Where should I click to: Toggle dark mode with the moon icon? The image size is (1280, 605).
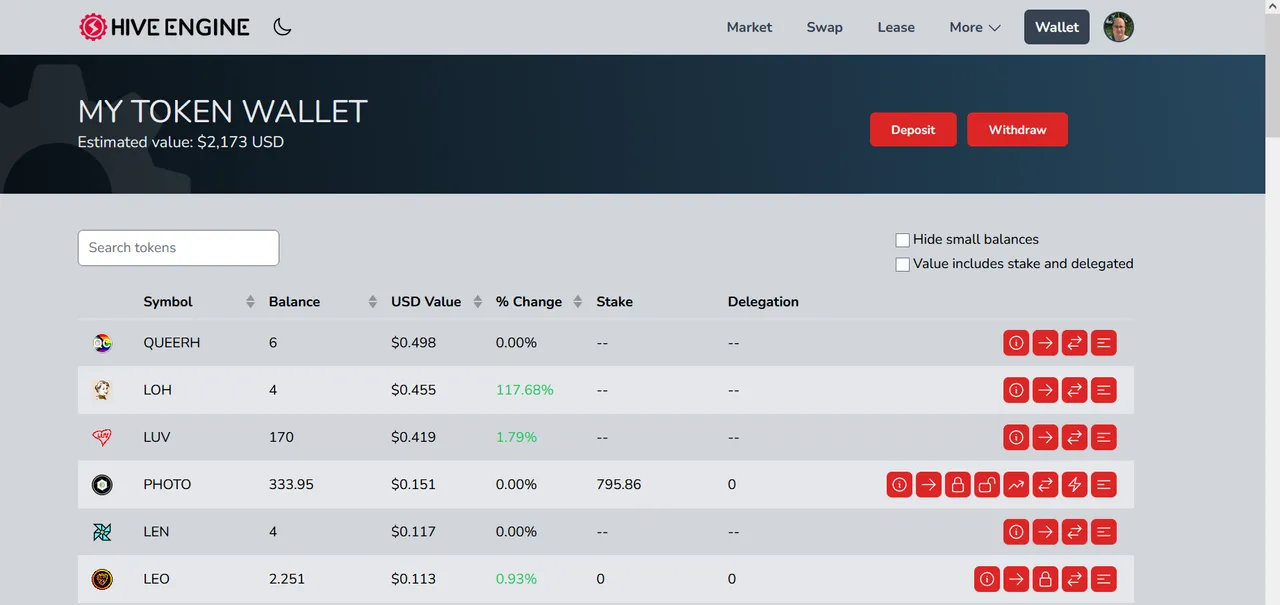[x=282, y=27]
